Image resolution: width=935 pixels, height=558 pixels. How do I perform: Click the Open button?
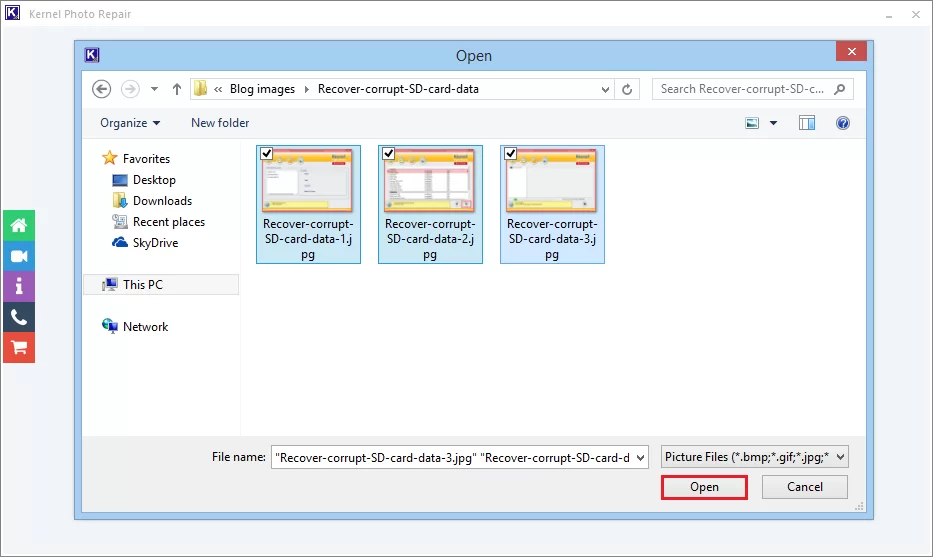pyautogui.click(x=704, y=487)
